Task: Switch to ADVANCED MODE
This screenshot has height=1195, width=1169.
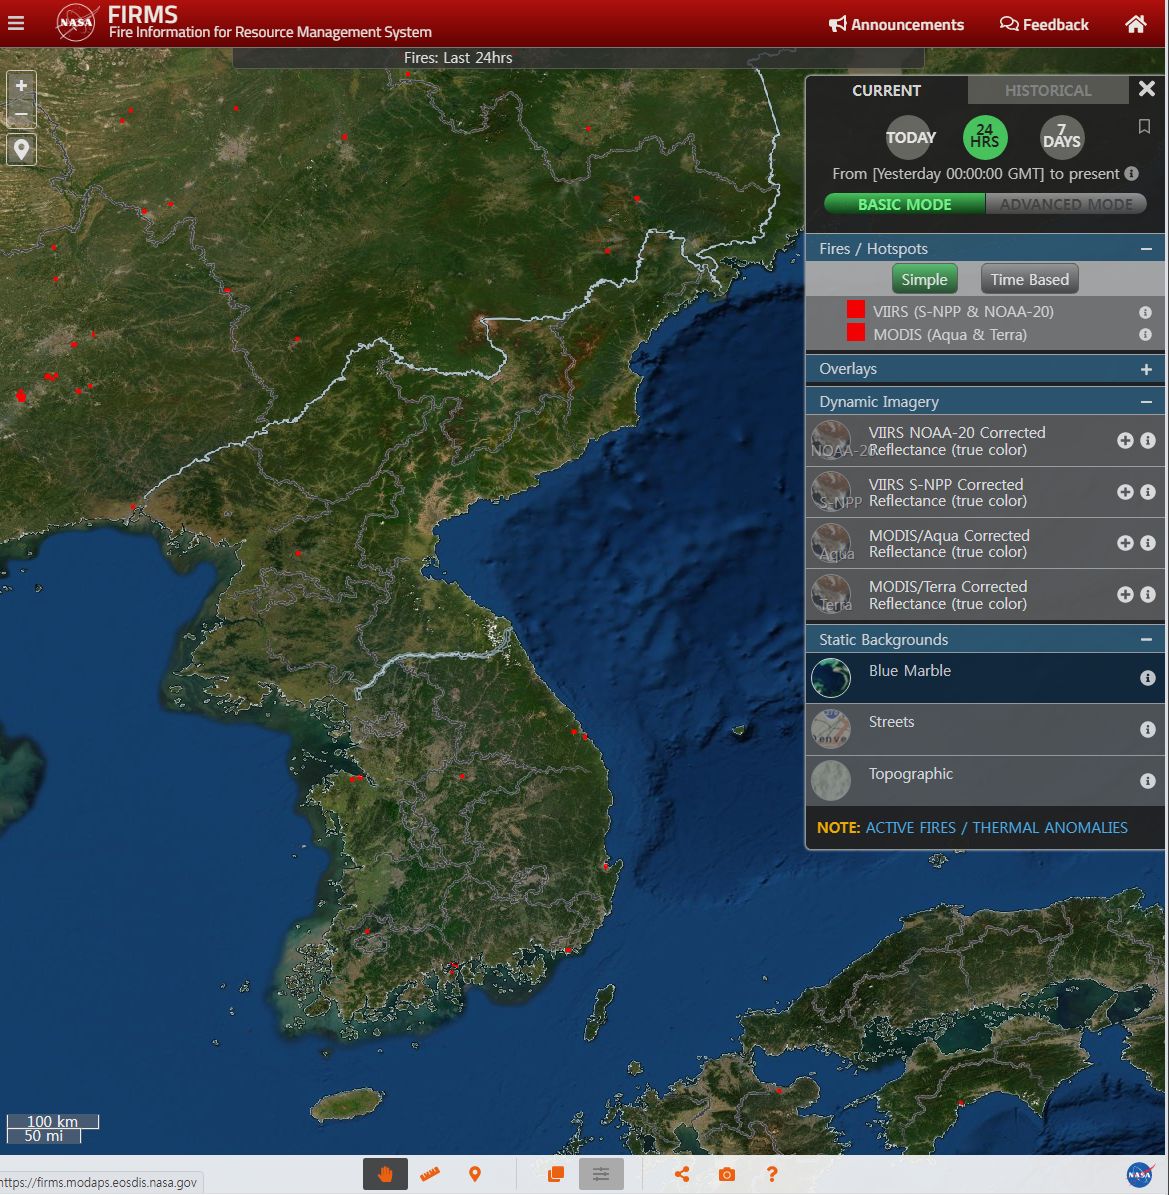Action: point(1066,204)
